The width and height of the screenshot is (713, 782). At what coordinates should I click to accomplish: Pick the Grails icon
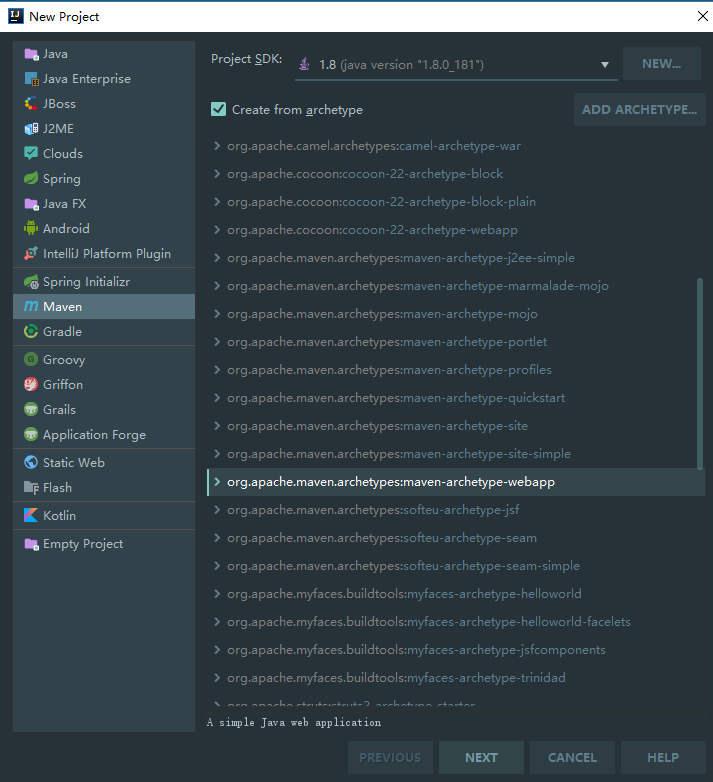pyautogui.click(x=31, y=409)
